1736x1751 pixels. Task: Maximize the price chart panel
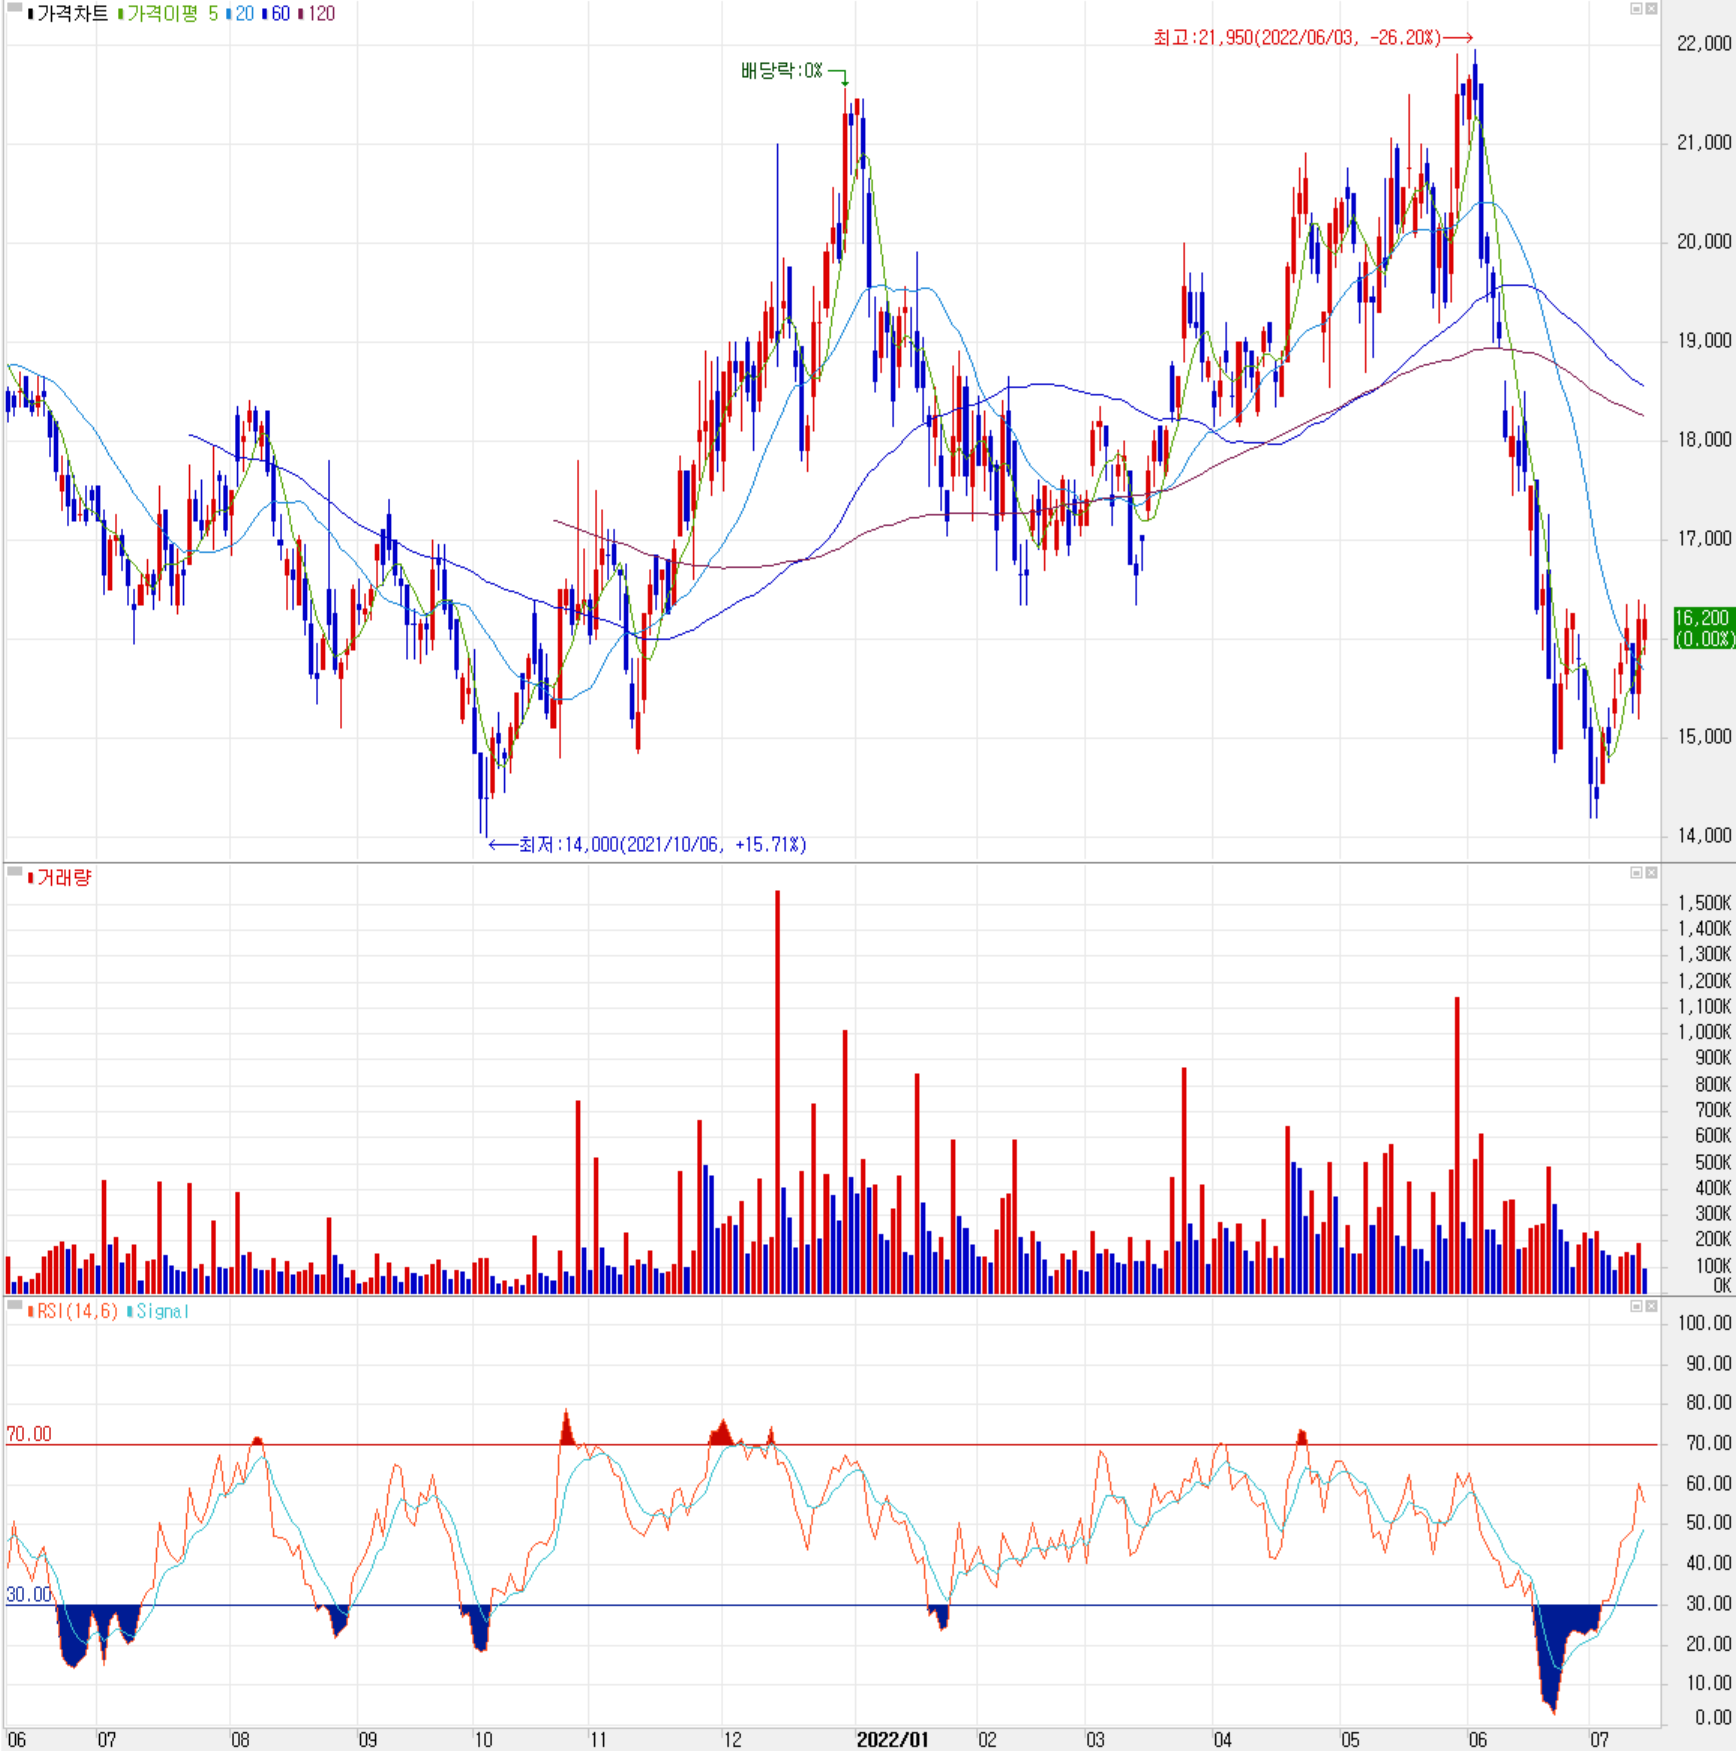1636,9
